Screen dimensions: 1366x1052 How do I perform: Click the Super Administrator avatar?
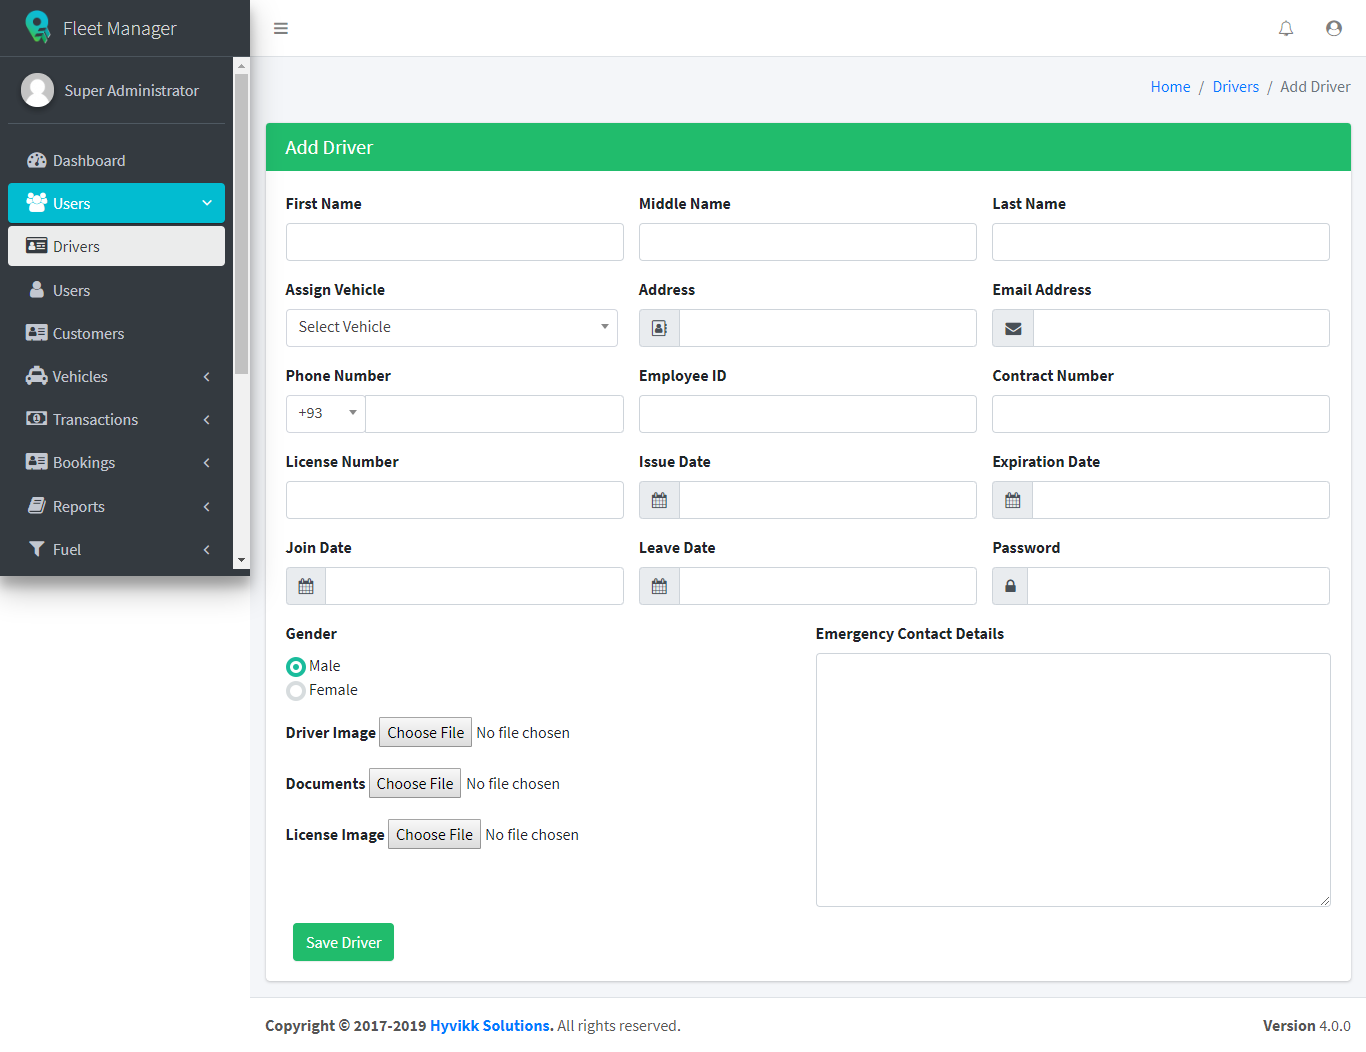[x=37, y=90]
